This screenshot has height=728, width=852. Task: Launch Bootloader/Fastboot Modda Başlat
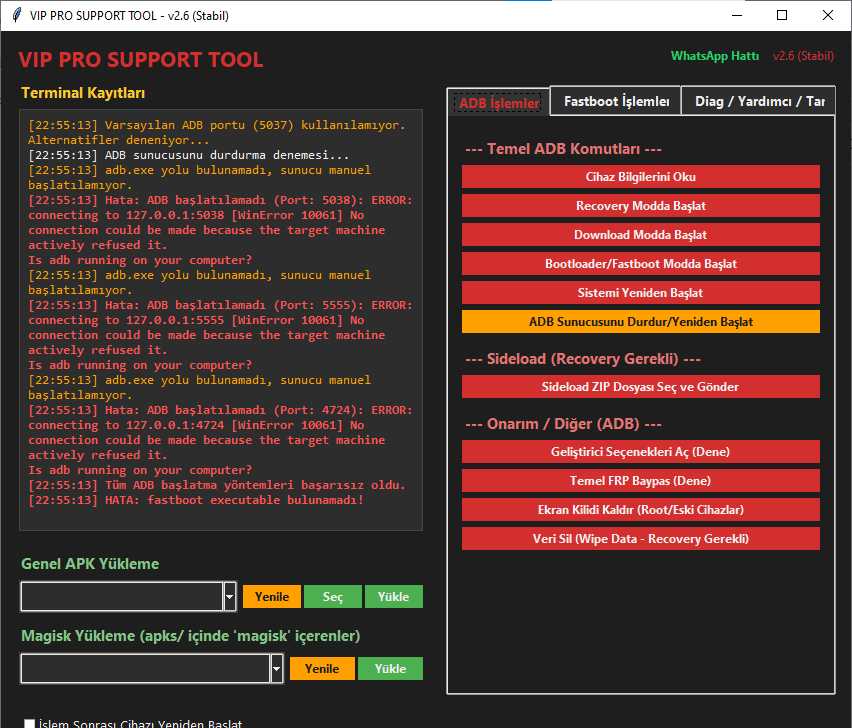pos(640,264)
